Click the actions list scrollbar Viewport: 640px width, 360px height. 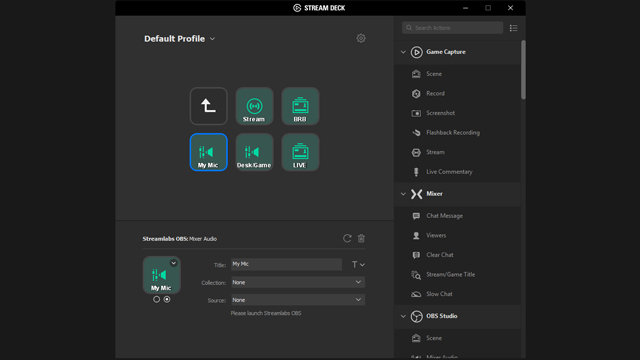(523, 69)
